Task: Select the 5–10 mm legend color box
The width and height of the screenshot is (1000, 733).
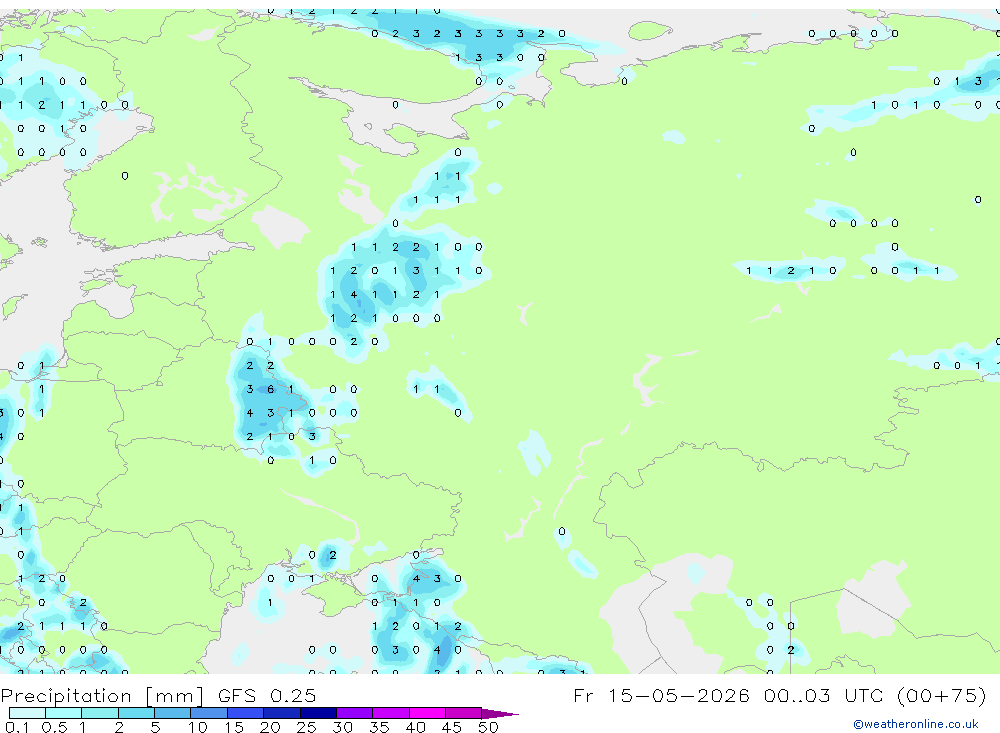Action: click(172, 713)
